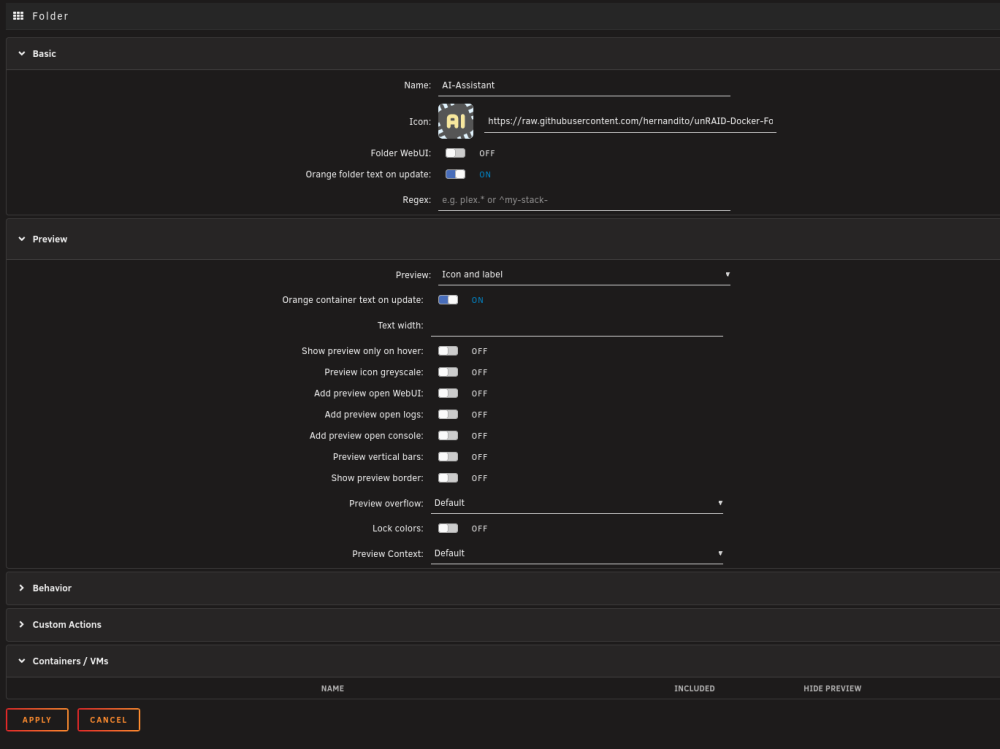Enable Add preview open console switch

click(448, 435)
